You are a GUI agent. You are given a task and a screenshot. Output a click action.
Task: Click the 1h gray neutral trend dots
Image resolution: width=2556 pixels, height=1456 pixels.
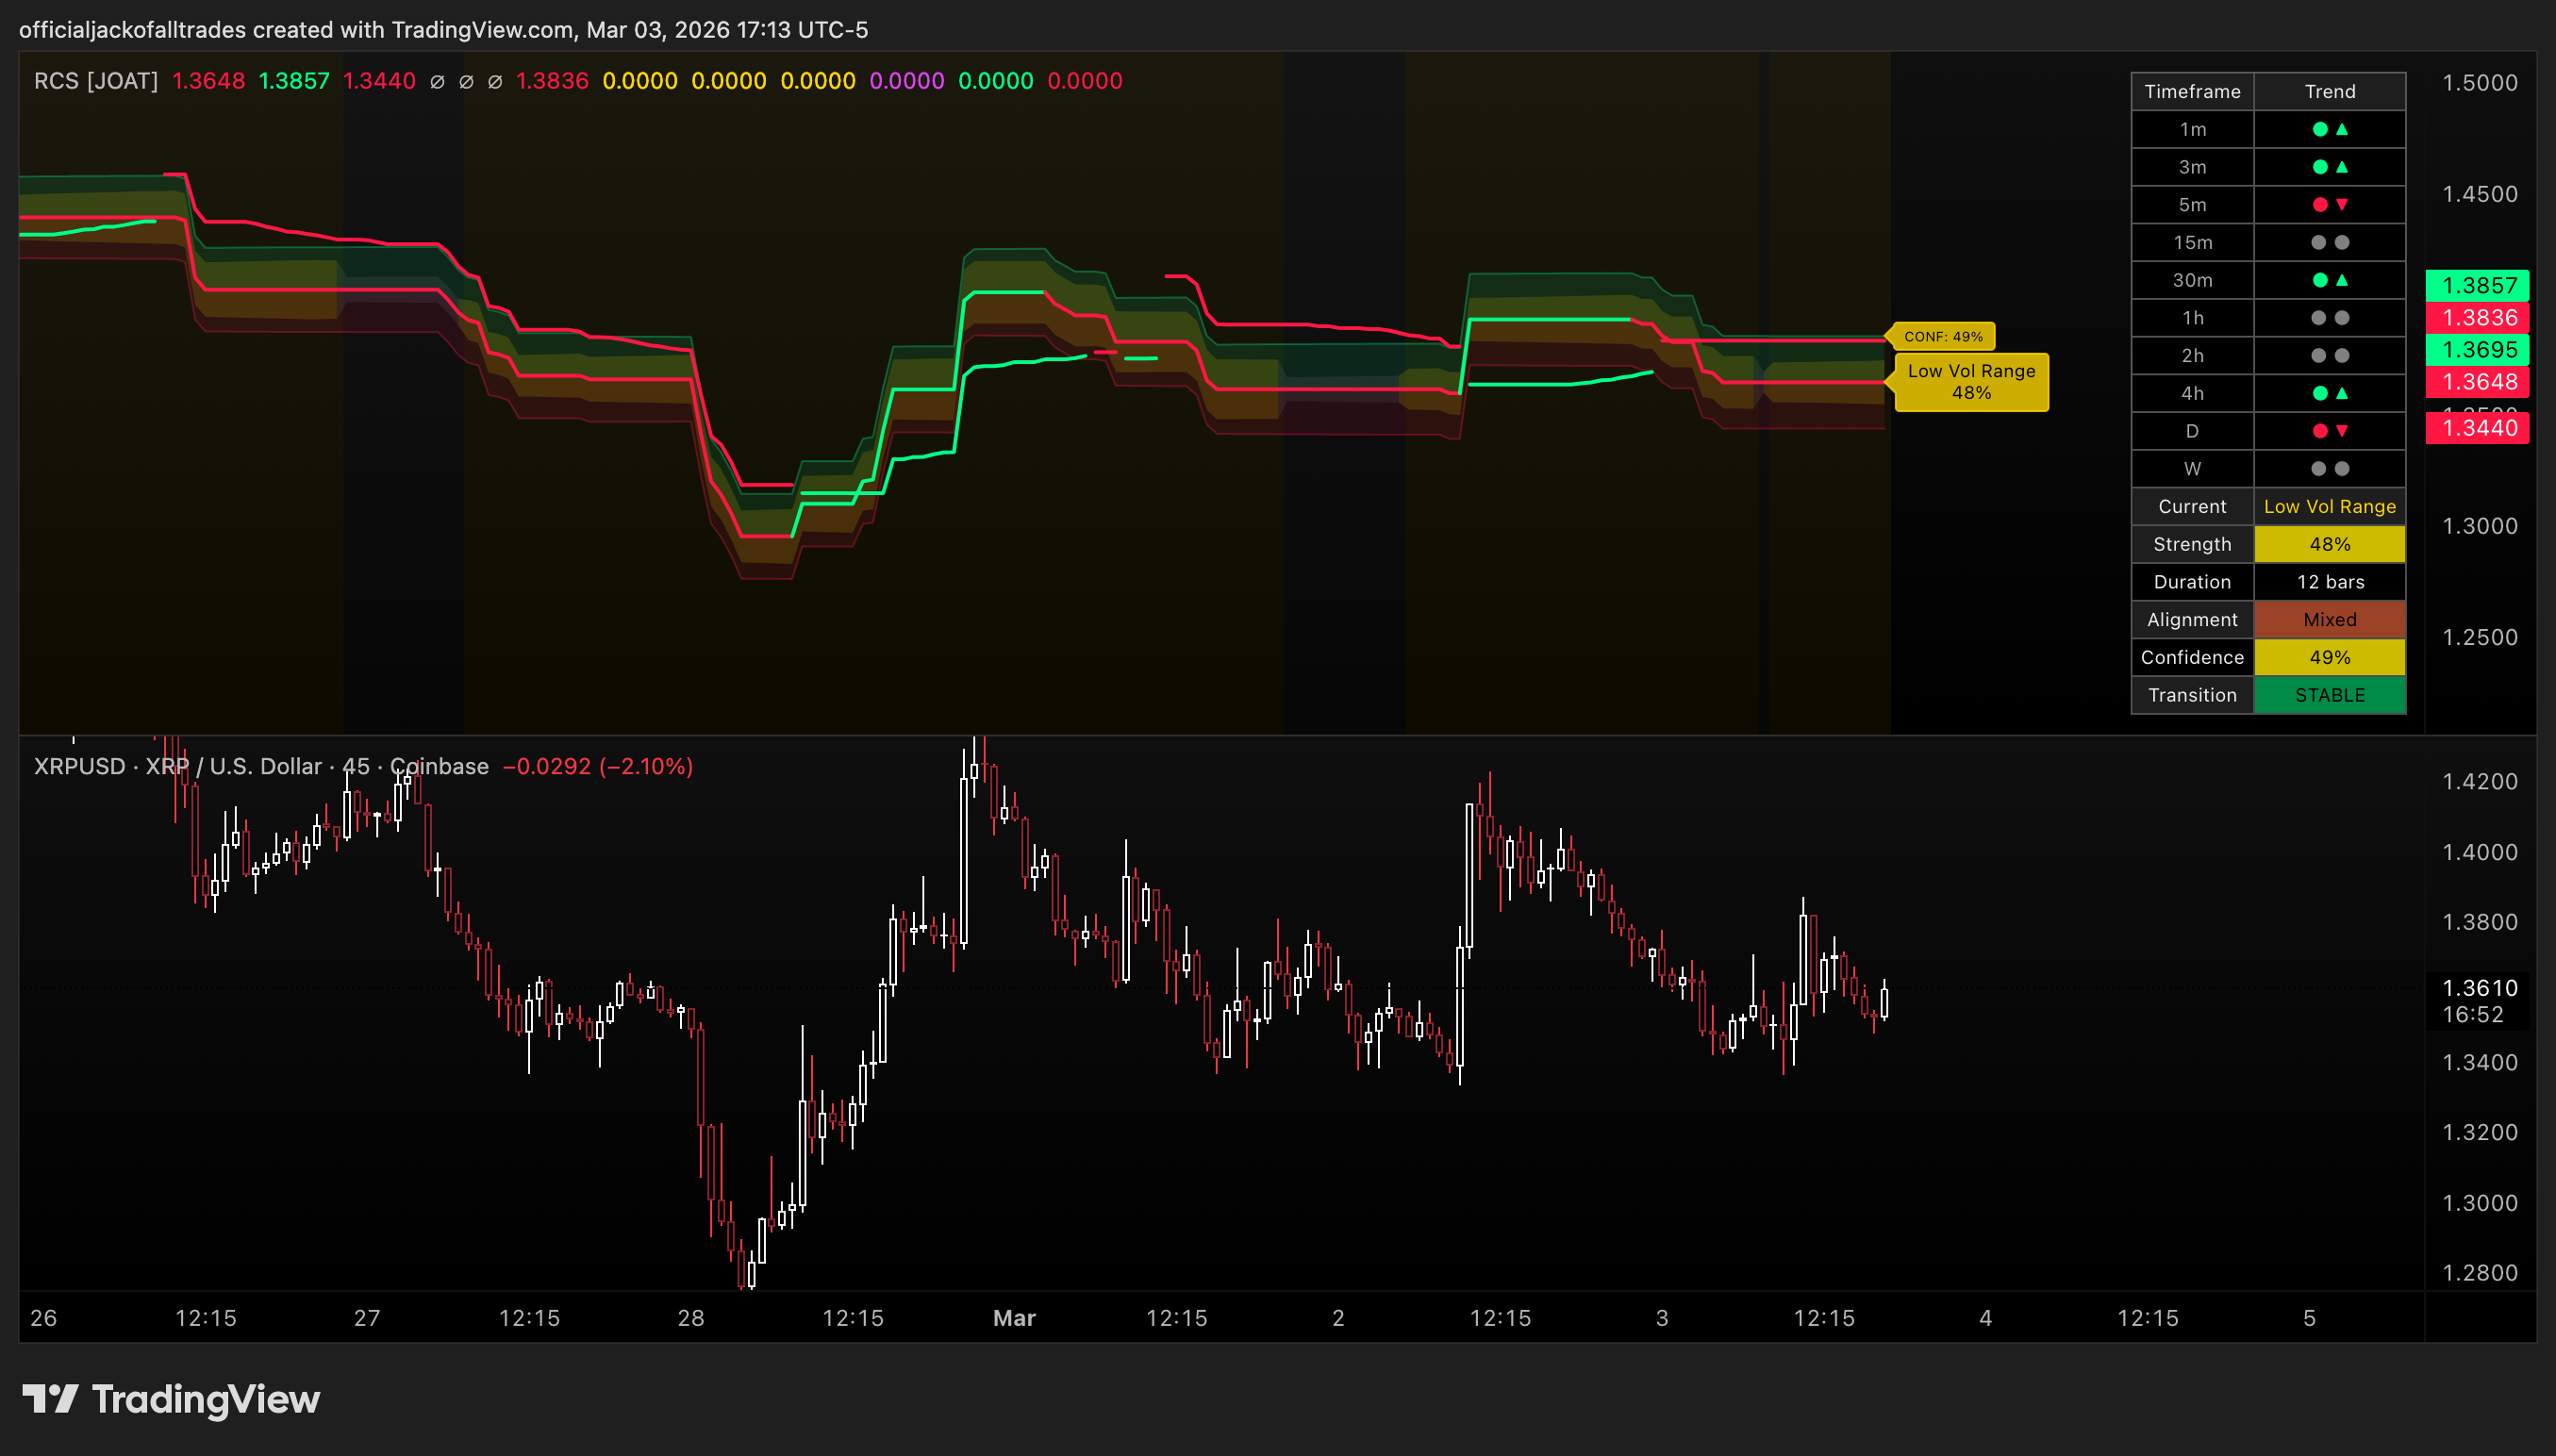[2330, 318]
